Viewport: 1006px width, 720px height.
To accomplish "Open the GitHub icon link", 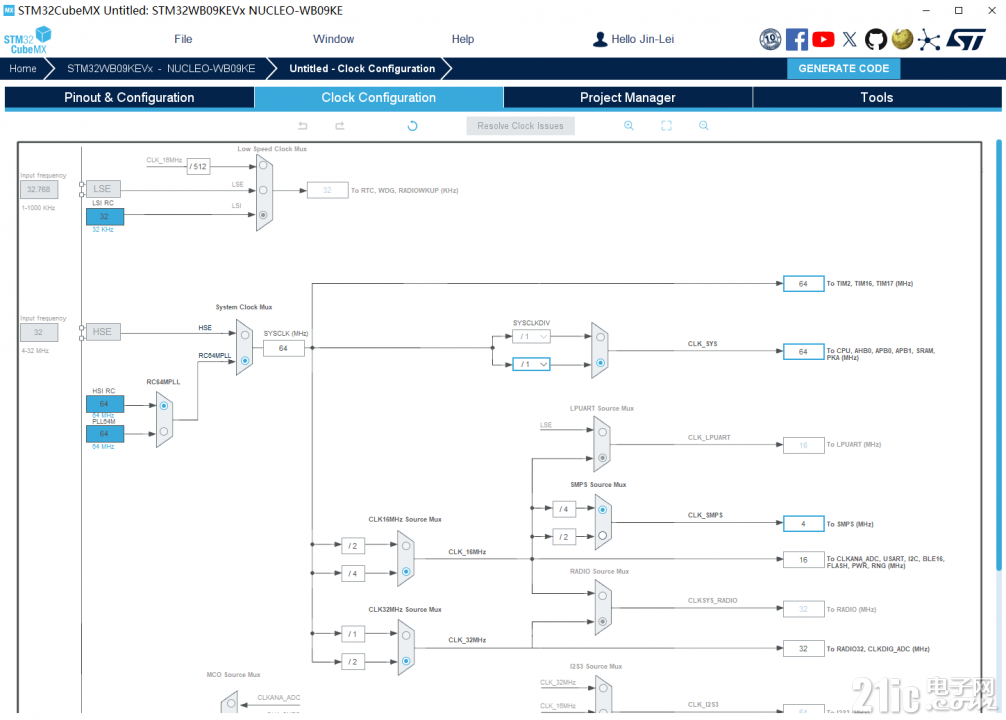I will [x=876, y=40].
